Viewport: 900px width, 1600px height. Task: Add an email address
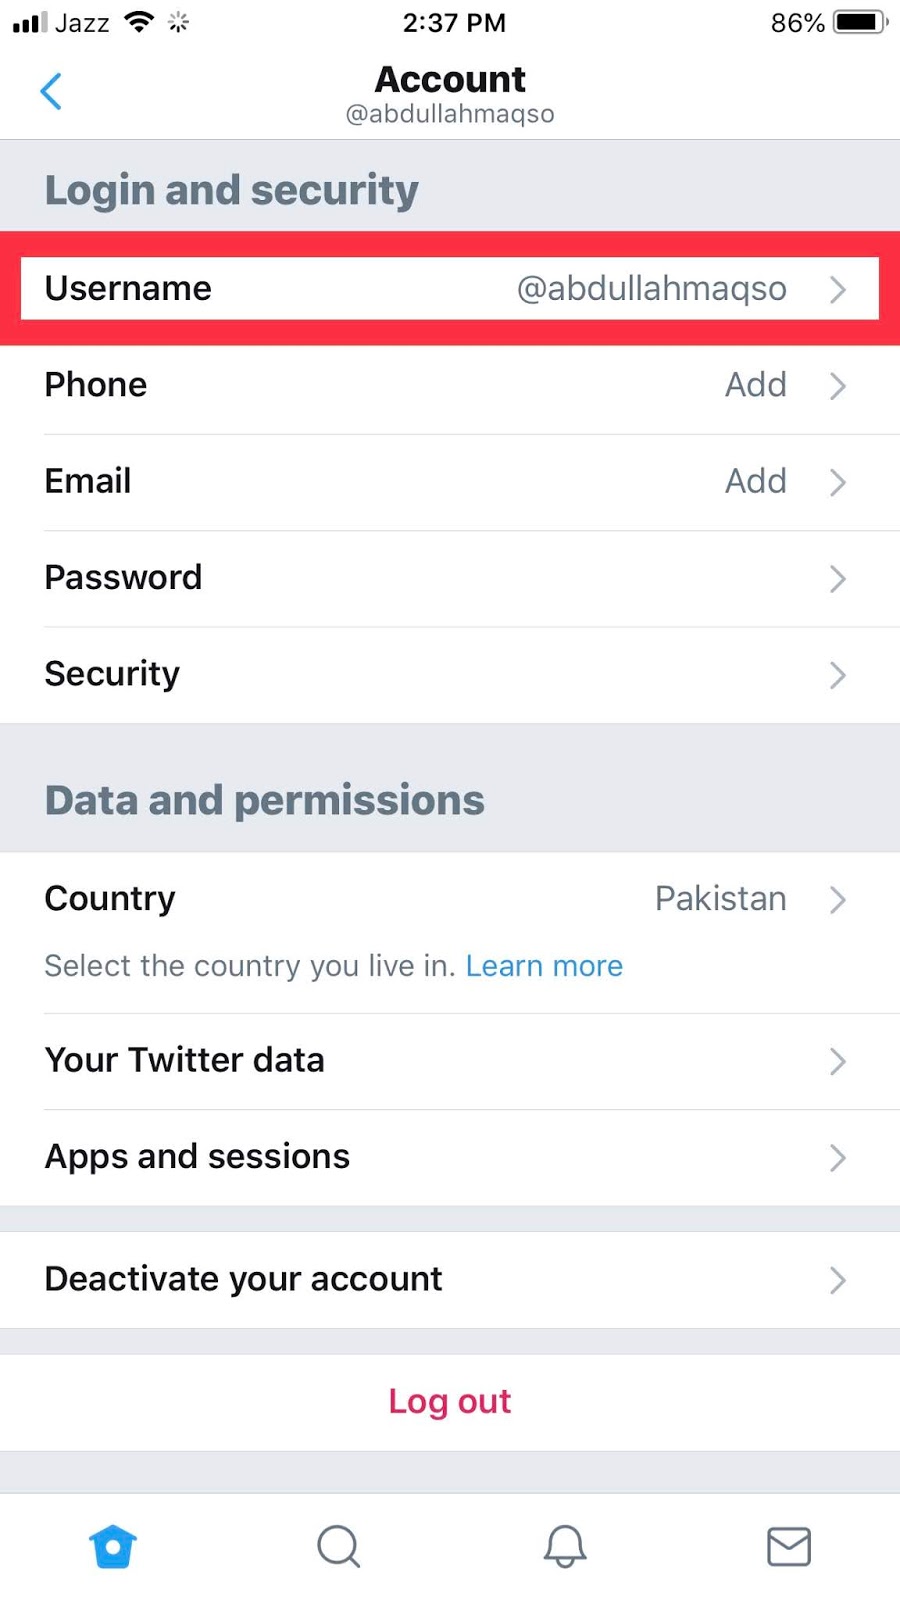(x=756, y=481)
